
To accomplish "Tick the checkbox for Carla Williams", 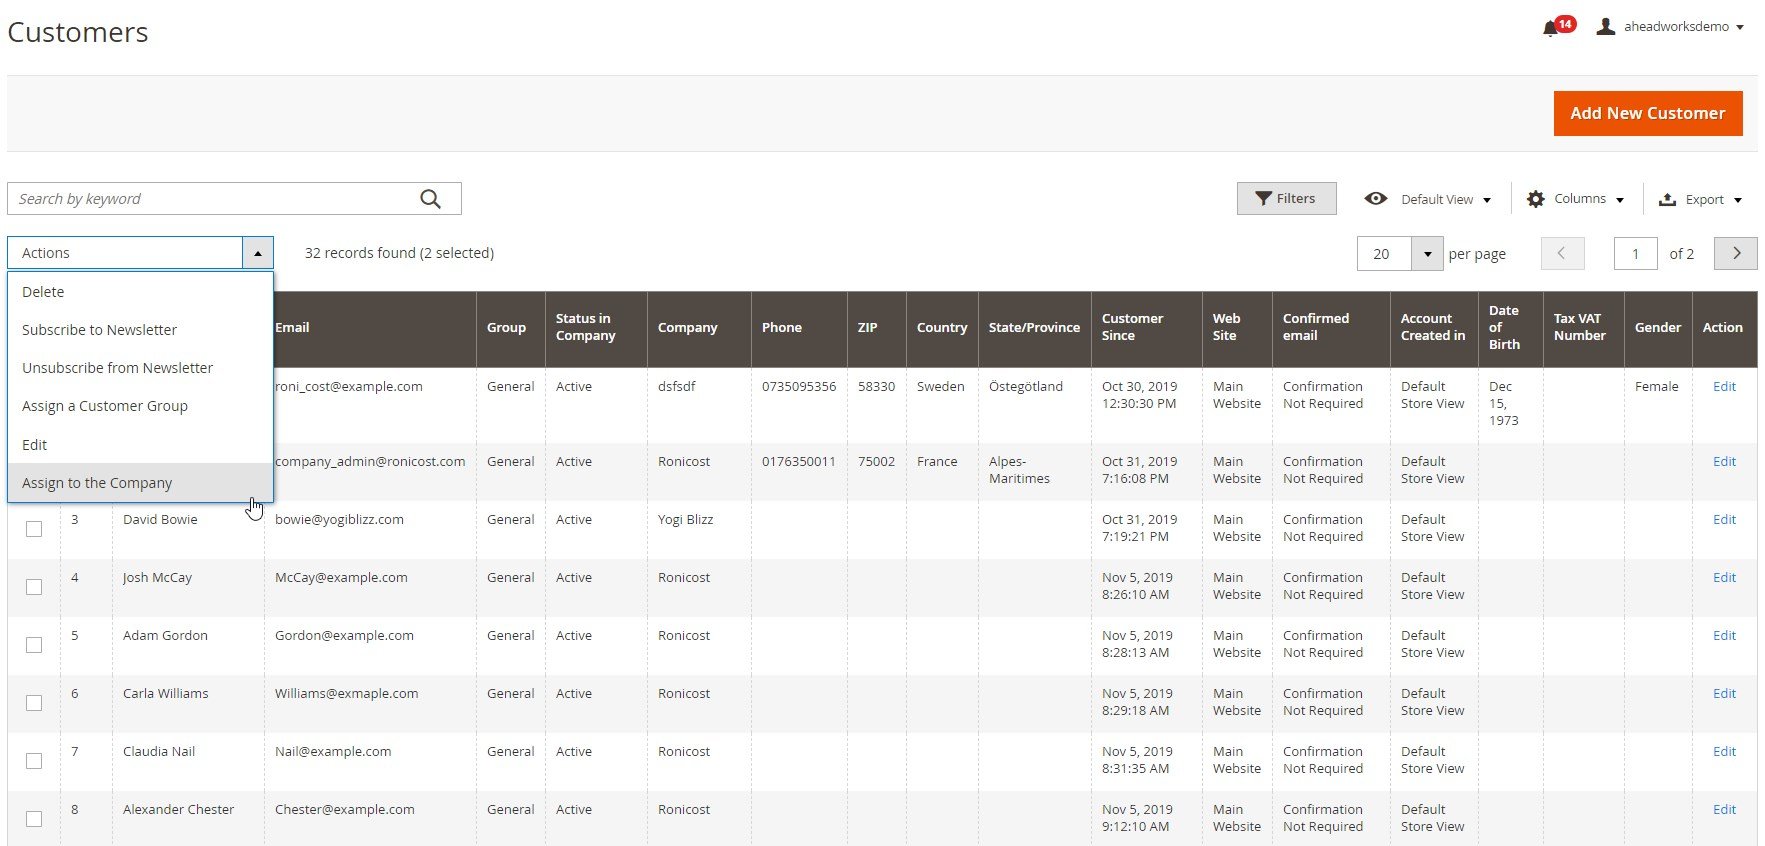I will [x=34, y=703].
